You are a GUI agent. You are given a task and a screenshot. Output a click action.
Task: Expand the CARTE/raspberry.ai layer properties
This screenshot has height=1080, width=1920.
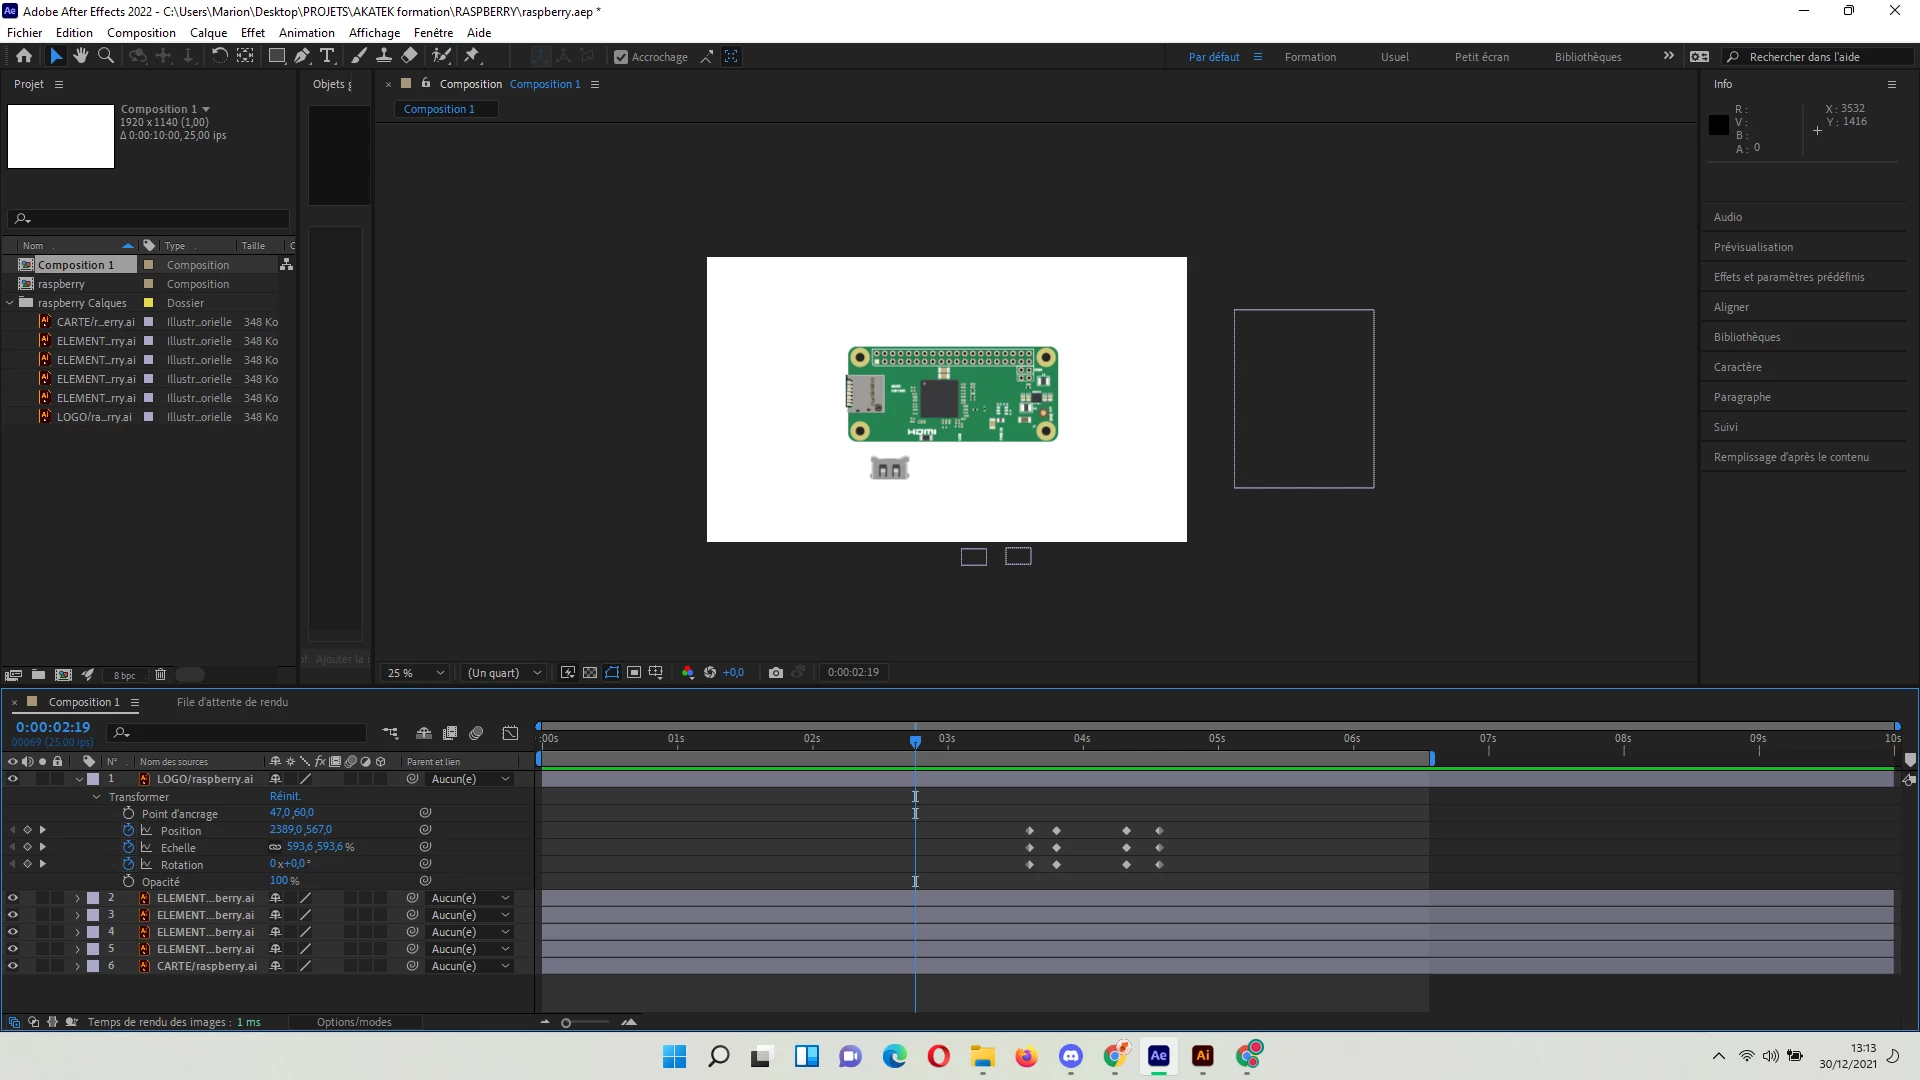click(x=77, y=966)
